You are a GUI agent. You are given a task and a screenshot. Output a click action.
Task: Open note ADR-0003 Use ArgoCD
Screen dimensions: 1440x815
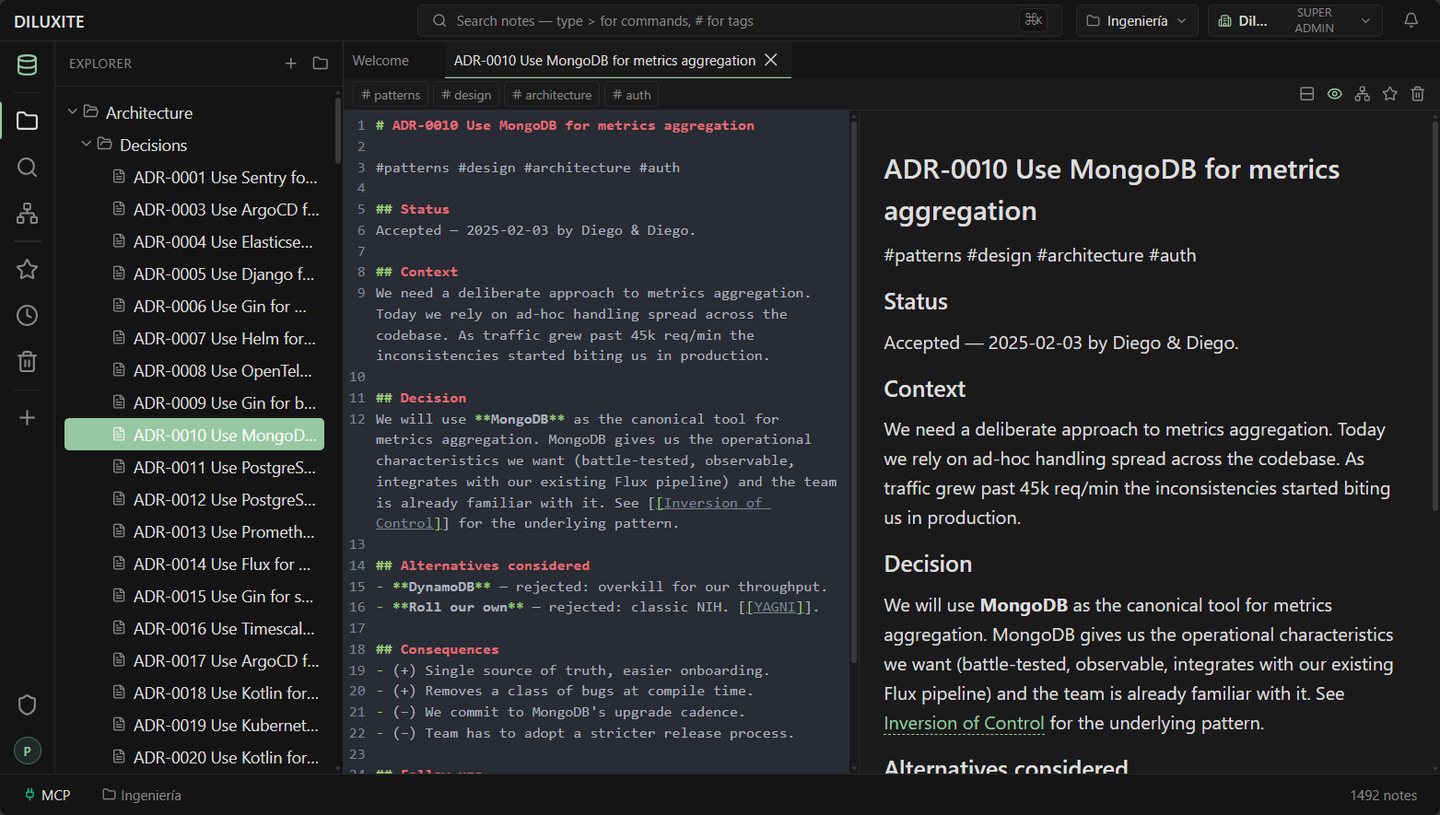pos(194,209)
